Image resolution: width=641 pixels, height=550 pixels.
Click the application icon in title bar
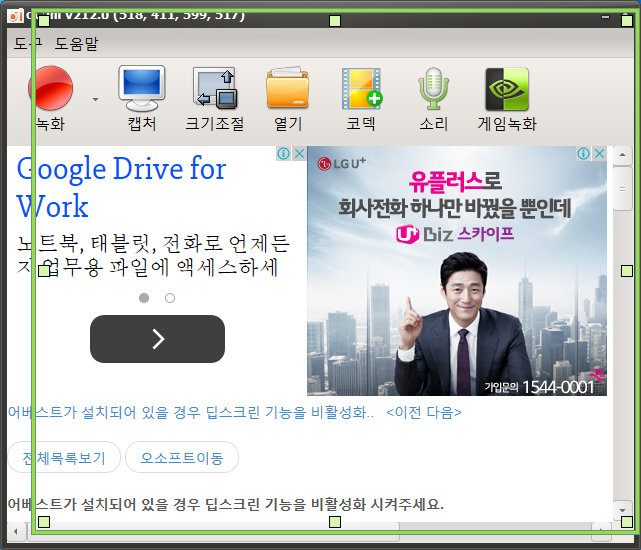[15, 16]
